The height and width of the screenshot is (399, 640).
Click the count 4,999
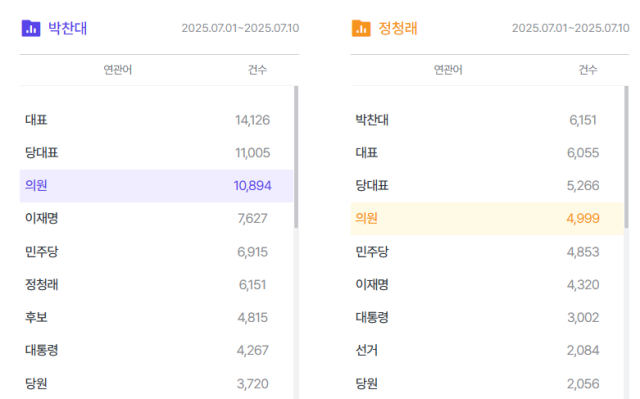[583, 219]
